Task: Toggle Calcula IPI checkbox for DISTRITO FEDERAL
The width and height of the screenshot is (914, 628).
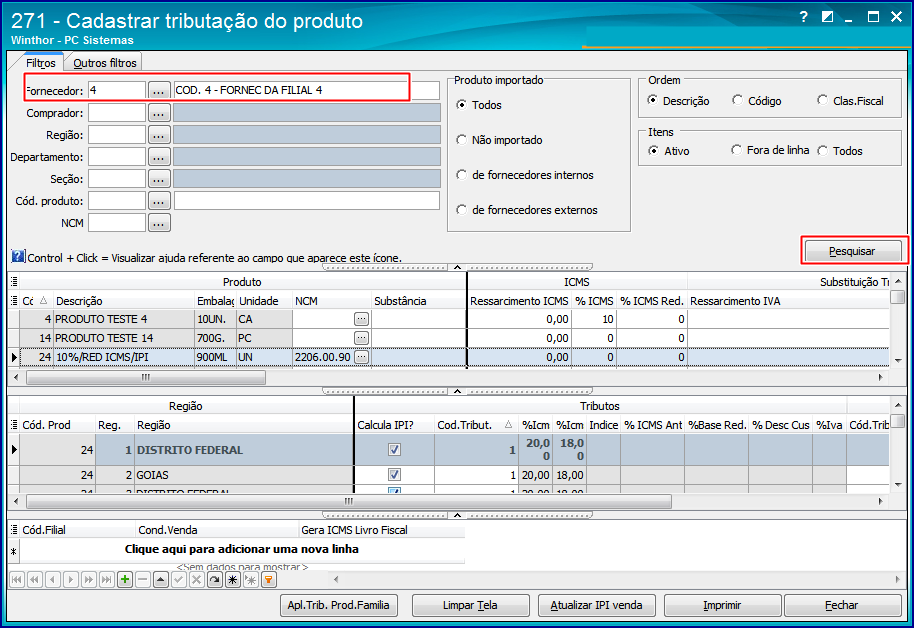Action: click(x=395, y=450)
